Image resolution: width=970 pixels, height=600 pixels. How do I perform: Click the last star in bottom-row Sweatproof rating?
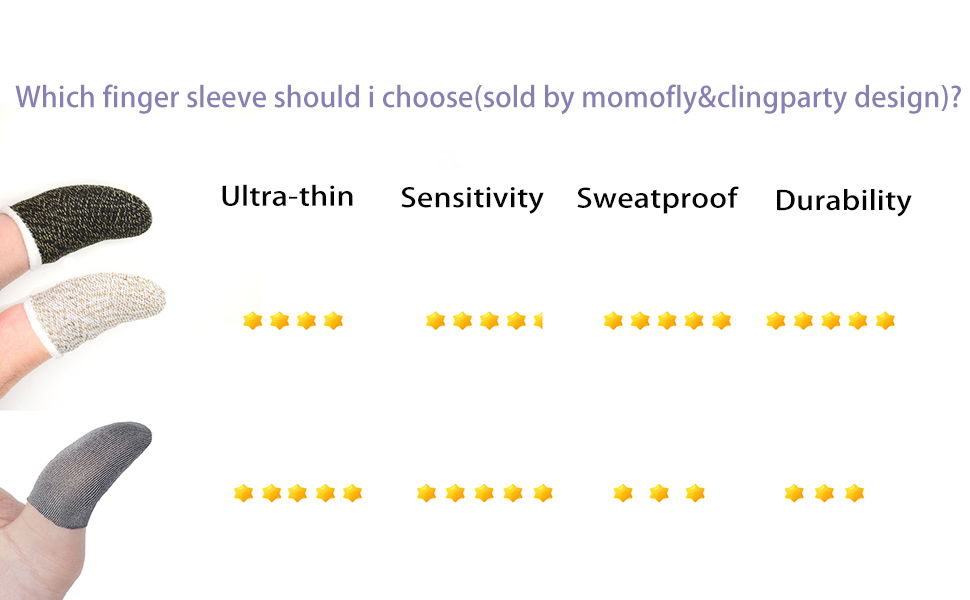pyautogui.click(x=695, y=493)
